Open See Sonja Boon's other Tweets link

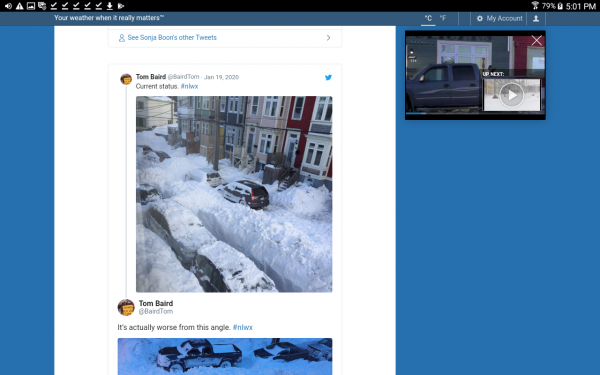pos(172,38)
